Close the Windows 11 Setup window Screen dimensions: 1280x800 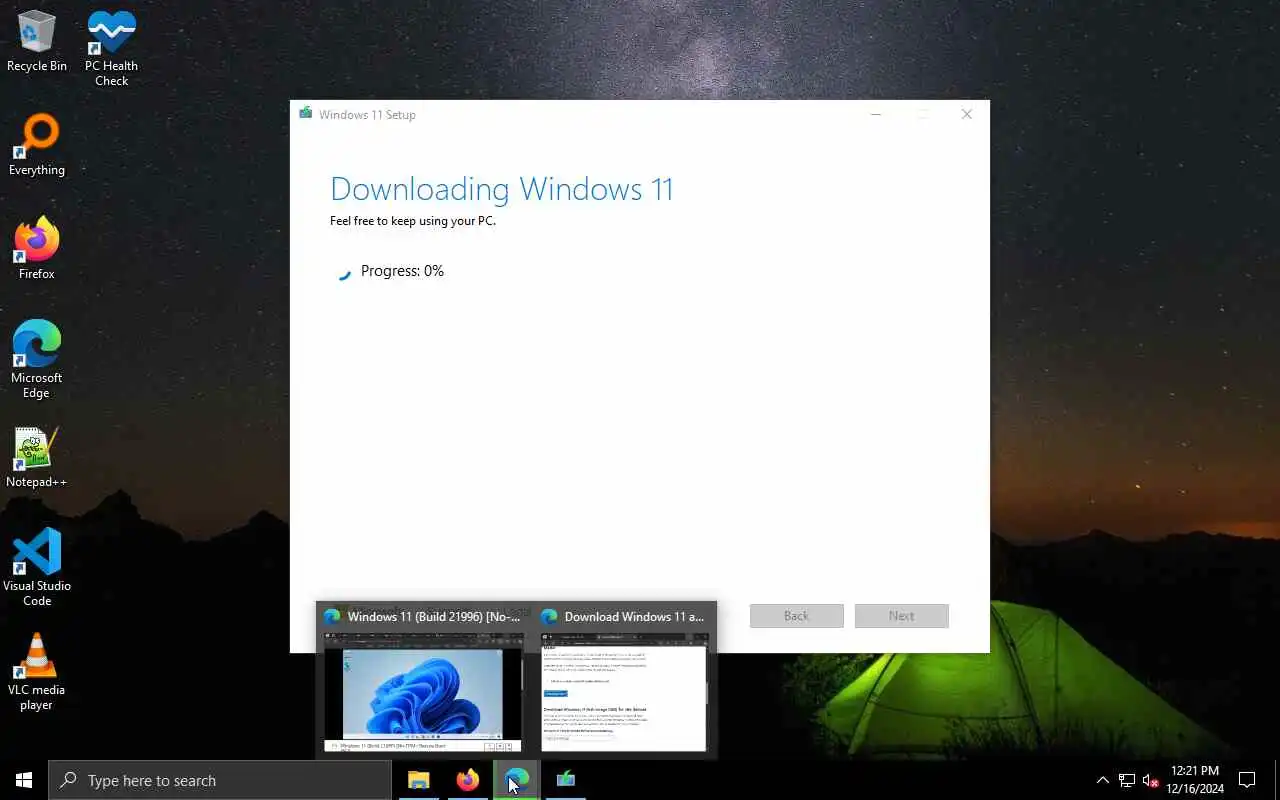[x=966, y=114]
